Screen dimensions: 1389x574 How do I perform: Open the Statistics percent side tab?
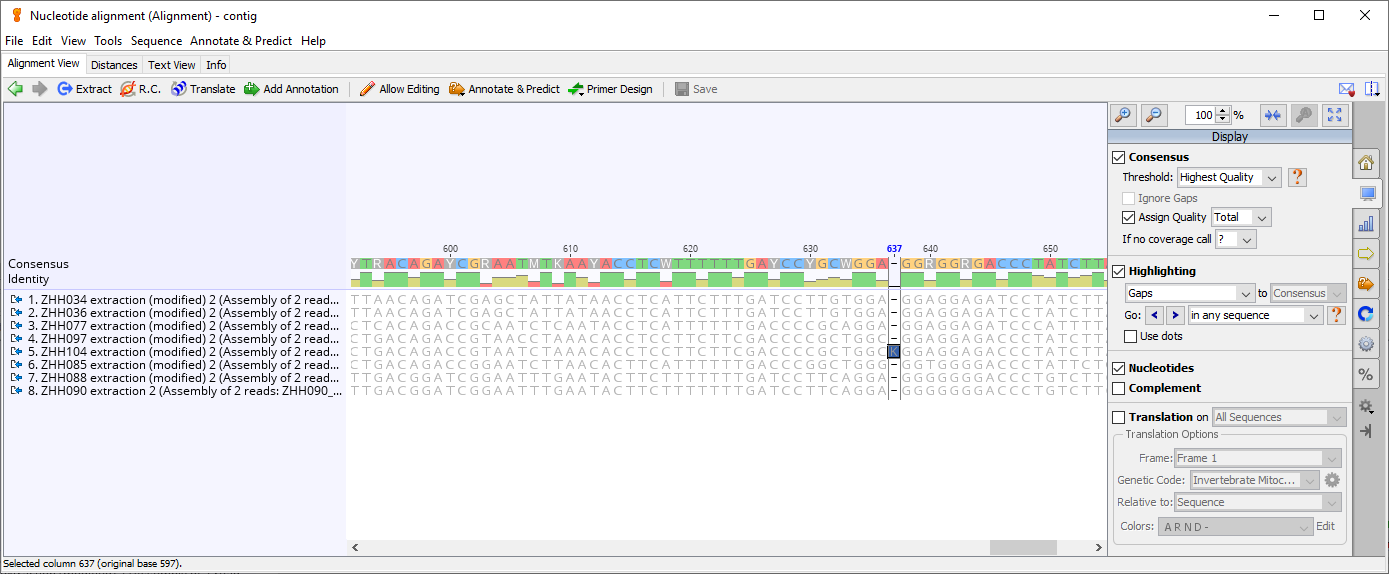point(1366,375)
